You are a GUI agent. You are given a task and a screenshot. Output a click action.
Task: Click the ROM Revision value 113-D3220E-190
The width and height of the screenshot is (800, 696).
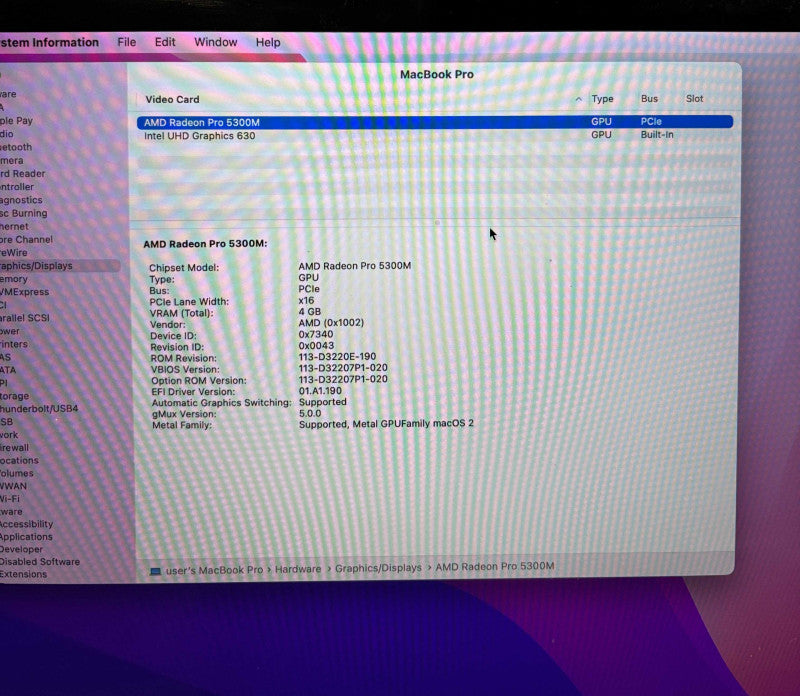[x=337, y=357]
